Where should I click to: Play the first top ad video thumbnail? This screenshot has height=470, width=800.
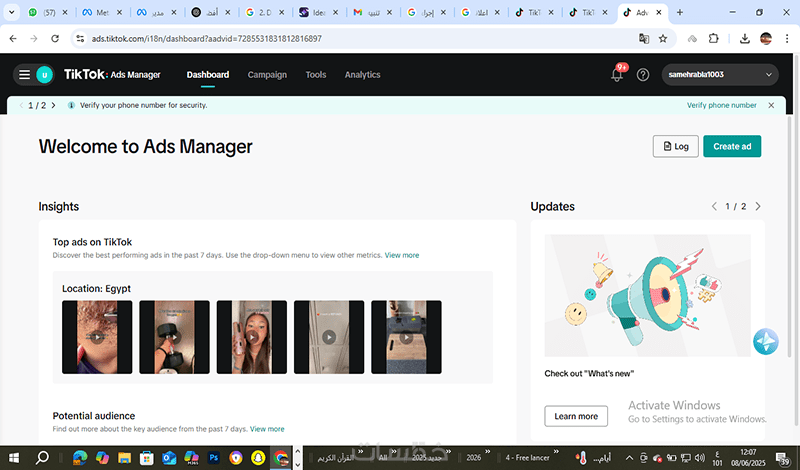point(97,337)
